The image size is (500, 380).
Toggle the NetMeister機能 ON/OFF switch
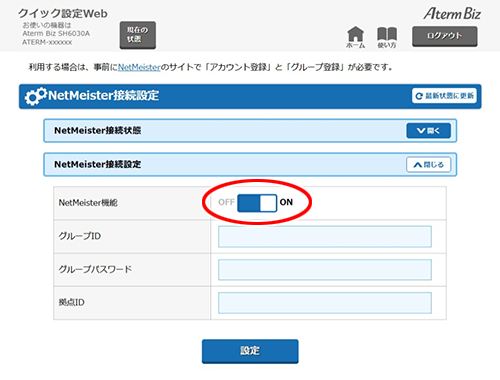point(257,203)
